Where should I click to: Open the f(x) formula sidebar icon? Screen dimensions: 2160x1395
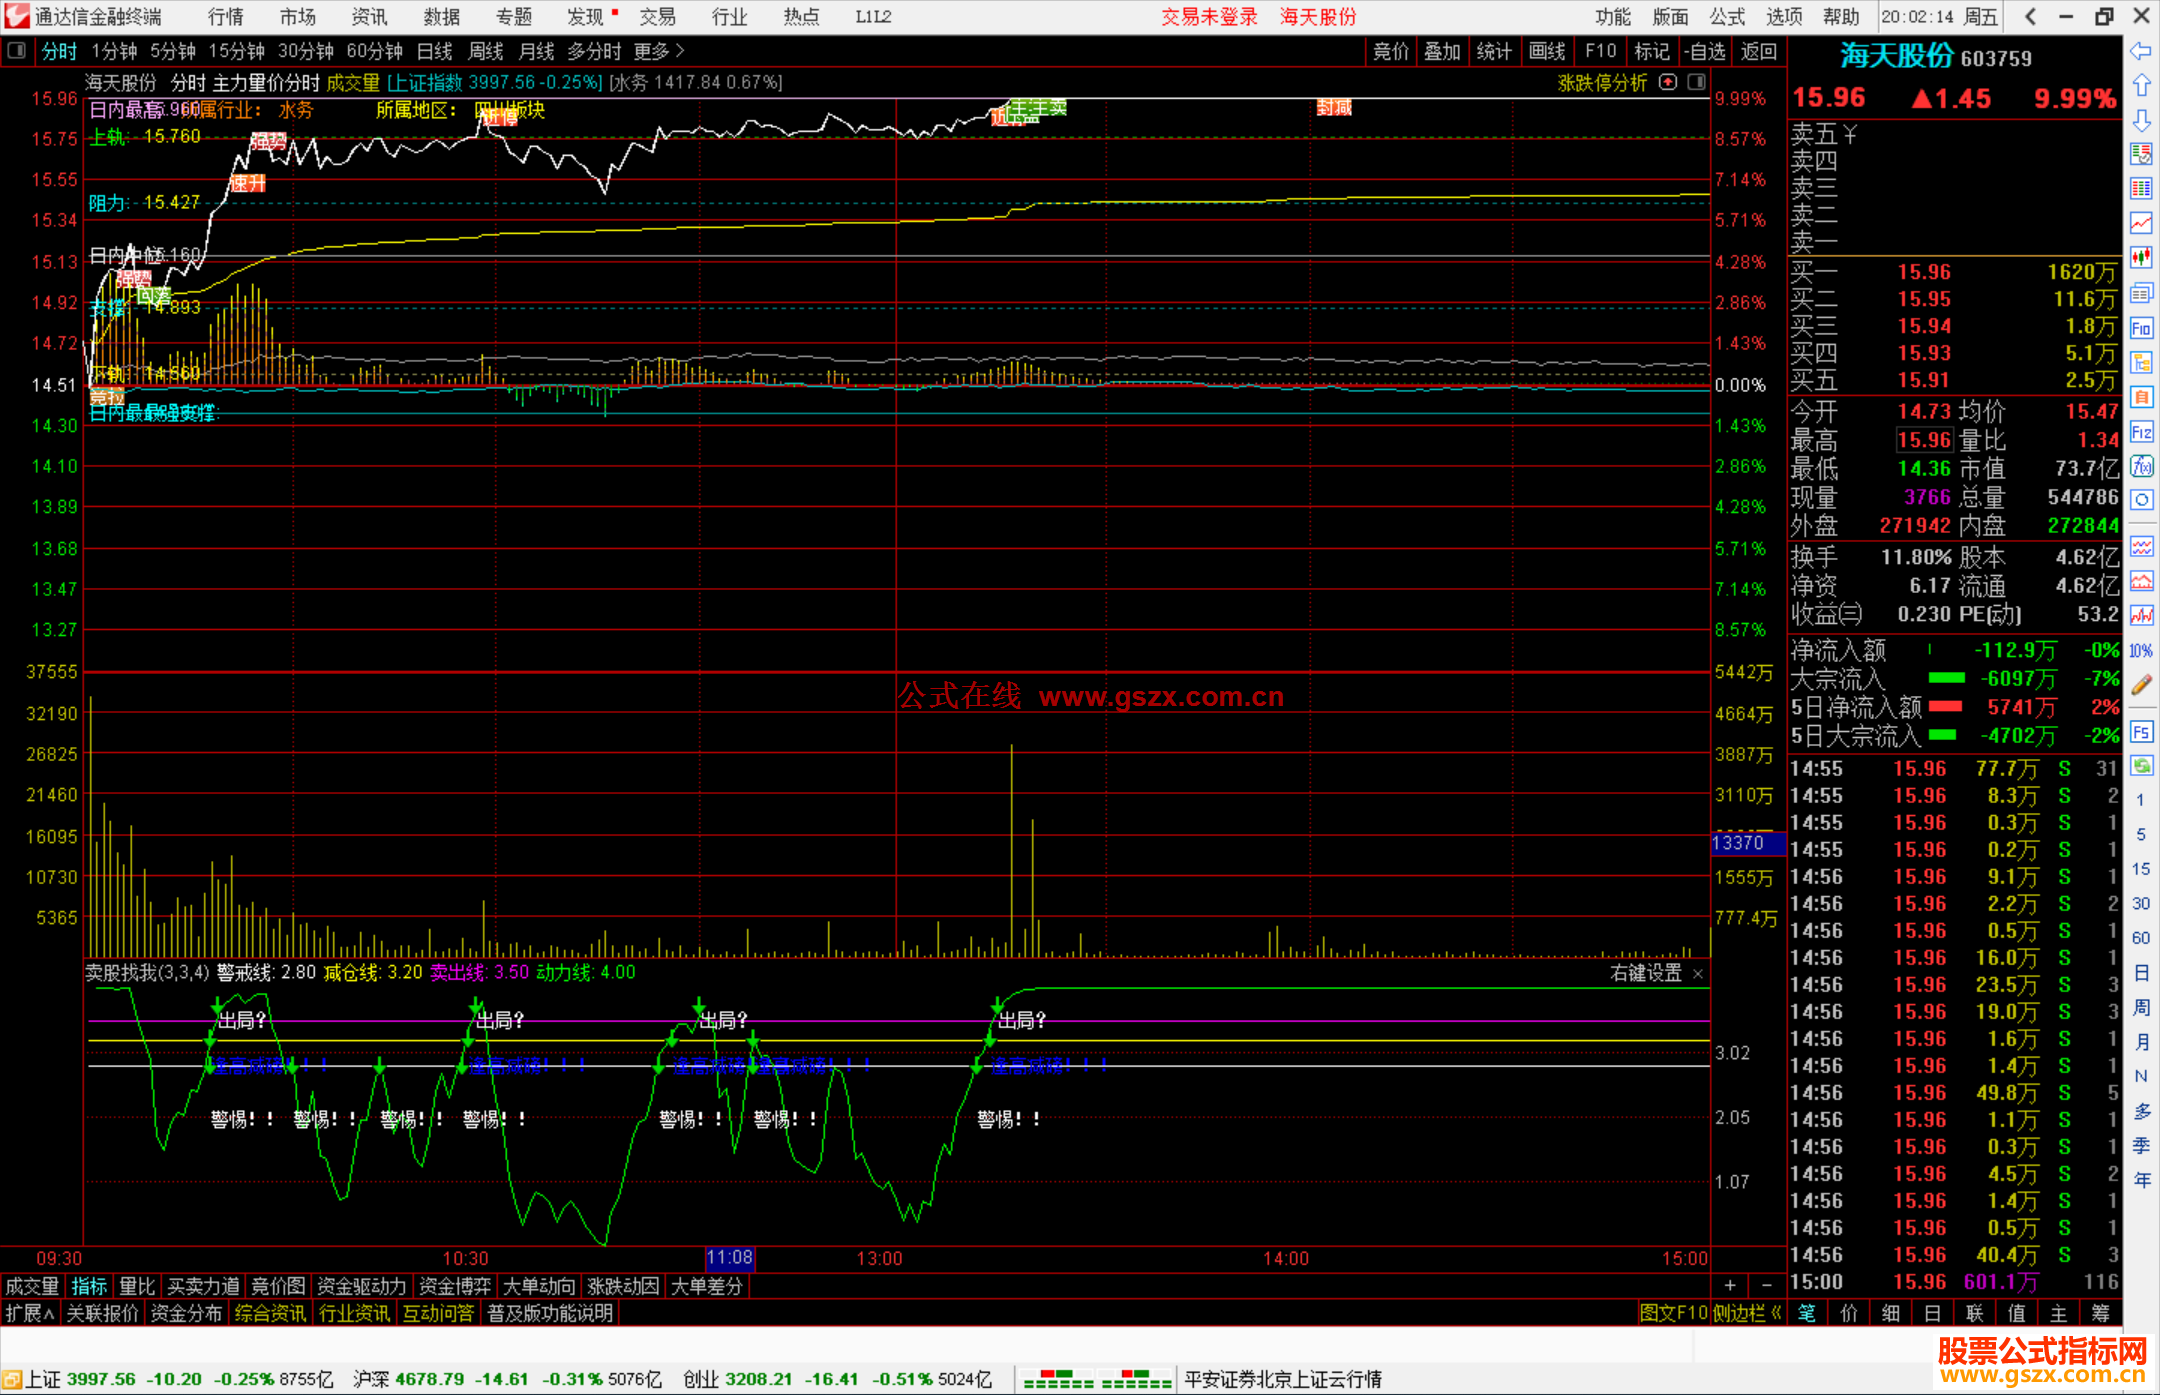pyautogui.click(x=2141, y=466)
